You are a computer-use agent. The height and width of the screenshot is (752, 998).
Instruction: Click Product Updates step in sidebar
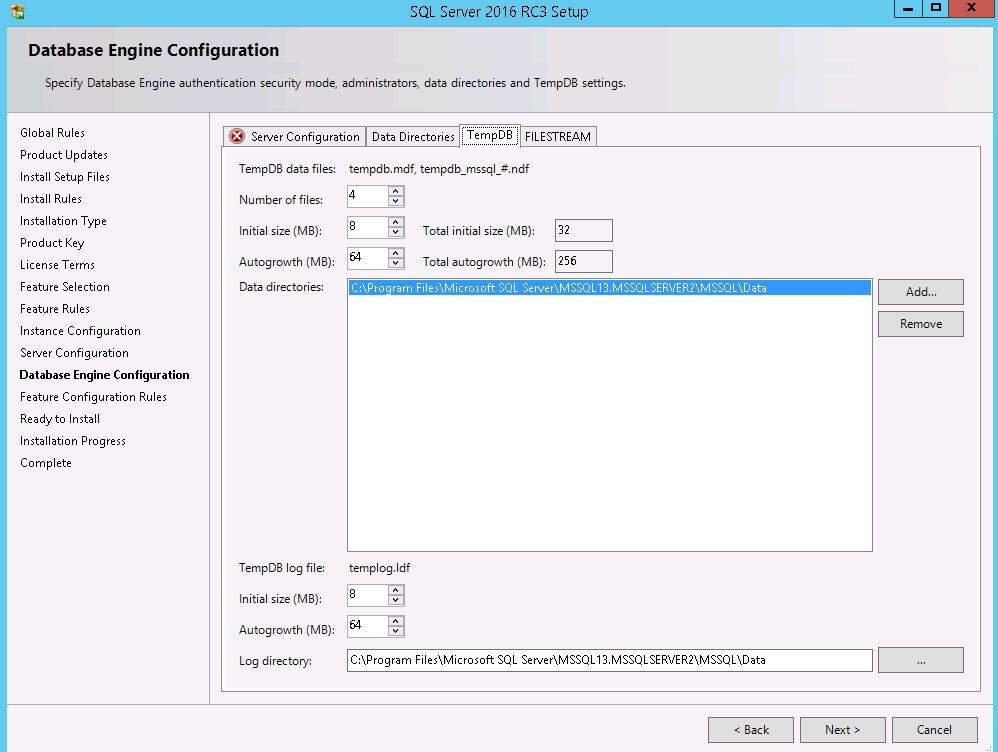tap(64, 155)
